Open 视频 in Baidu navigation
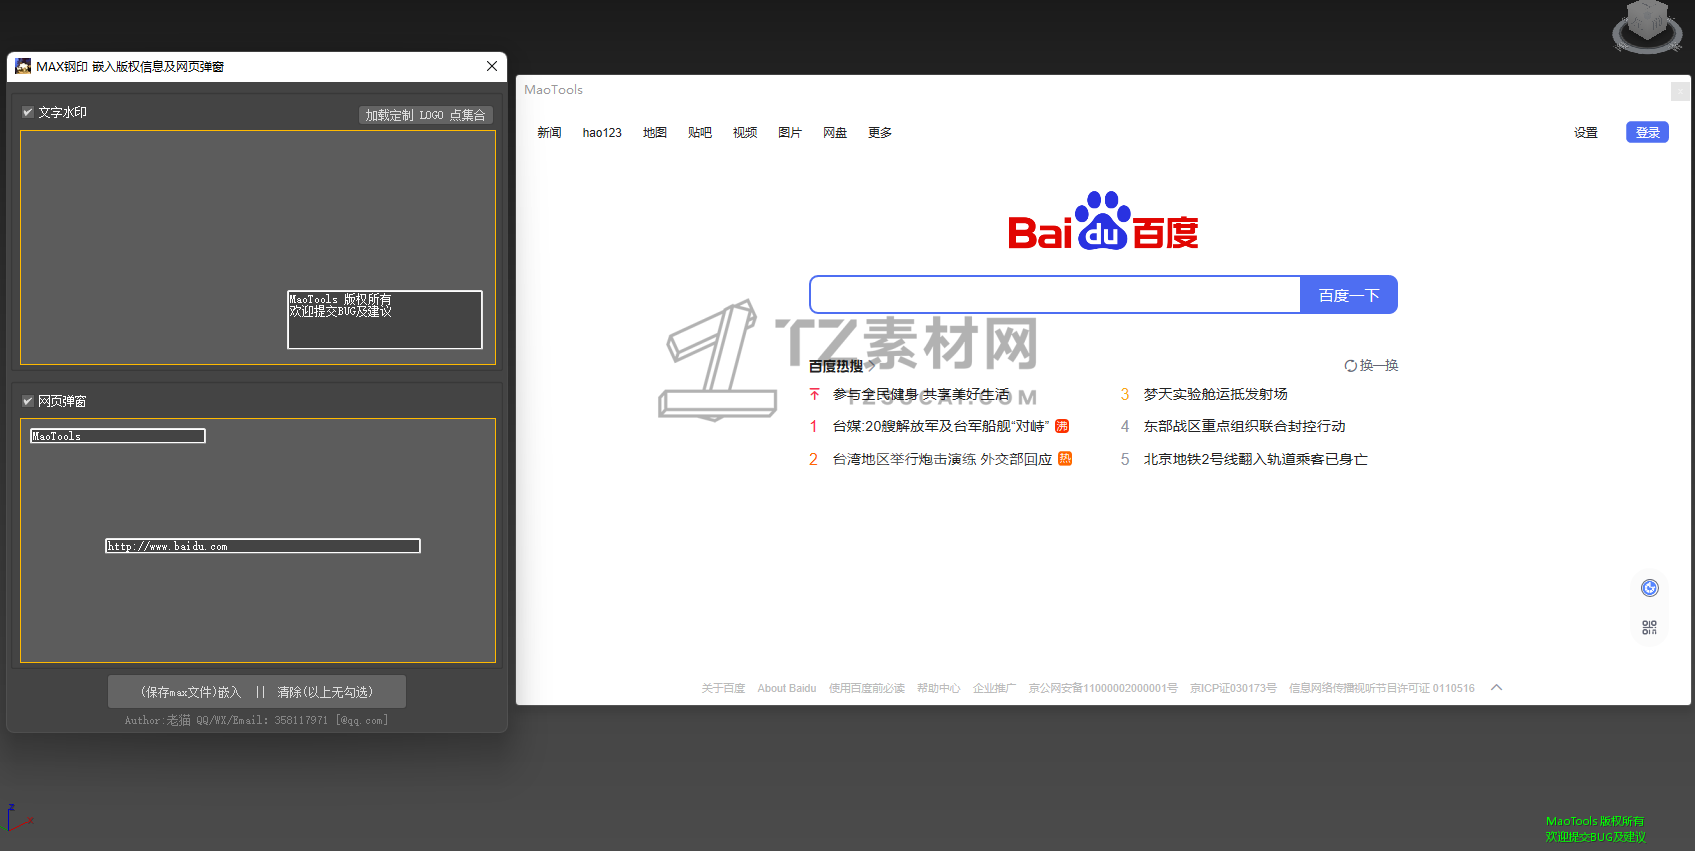Image resolution: width=1695 pixels, height=851 pixels. tap(745, 132)
